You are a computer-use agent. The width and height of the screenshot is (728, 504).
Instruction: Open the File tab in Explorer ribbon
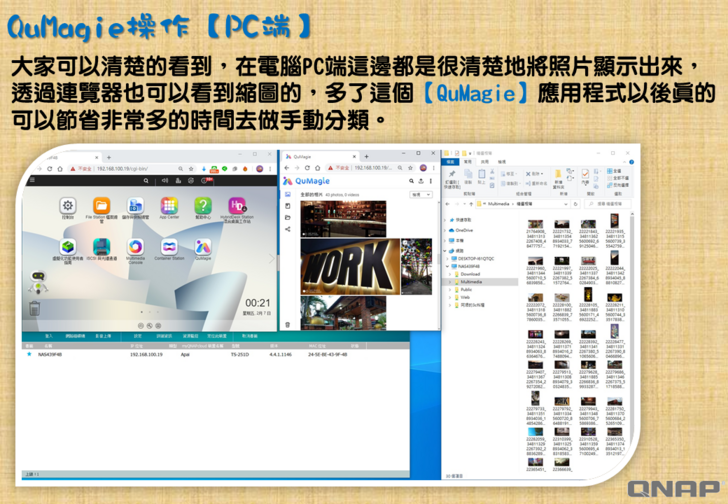tap(450, 162)
